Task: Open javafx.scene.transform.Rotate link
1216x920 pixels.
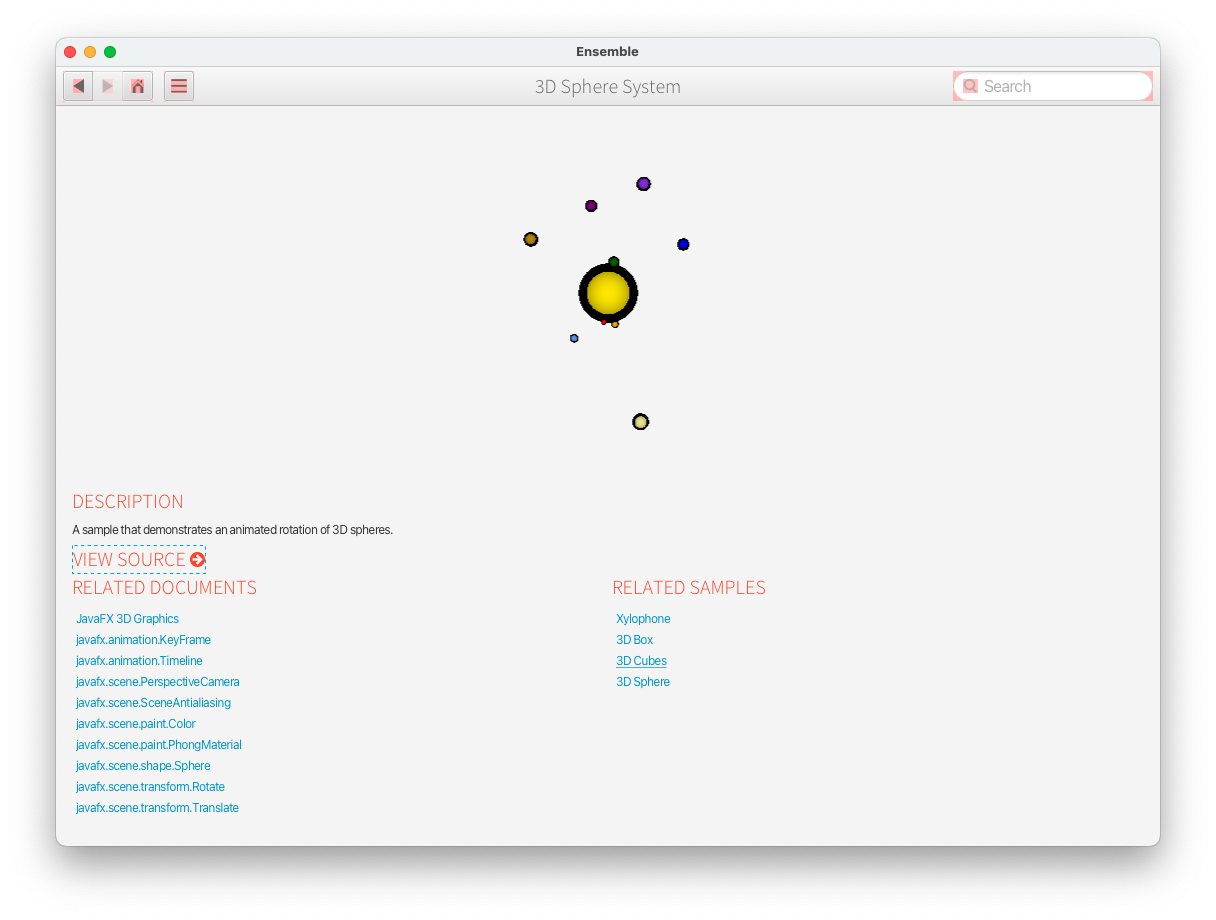Action: [x=150, y=787]
